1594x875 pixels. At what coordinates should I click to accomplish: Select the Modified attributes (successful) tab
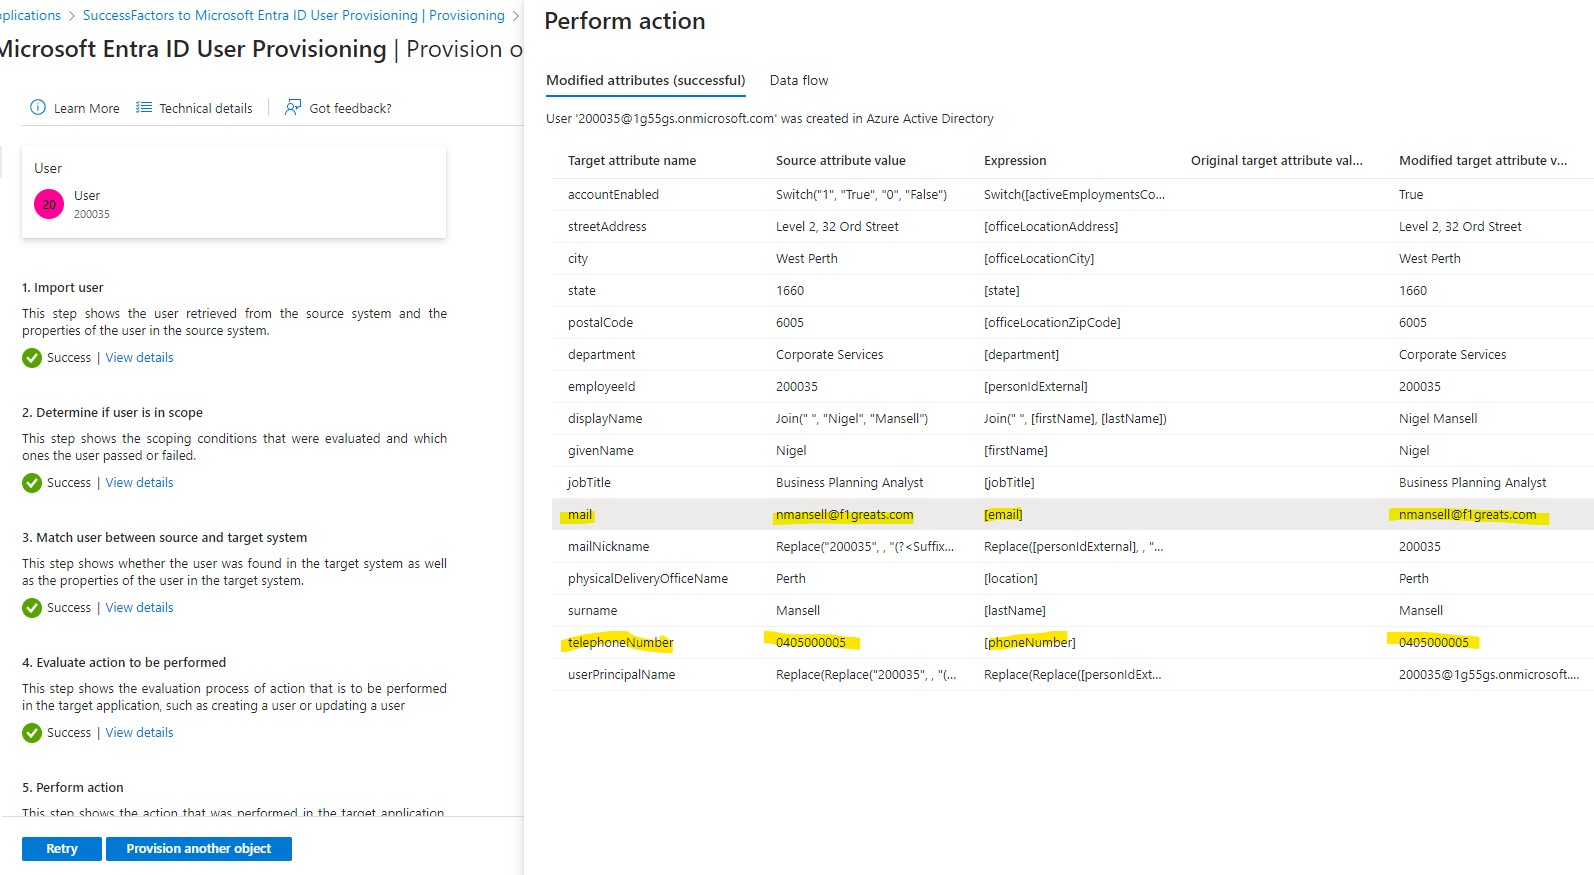tap(645, 80)
